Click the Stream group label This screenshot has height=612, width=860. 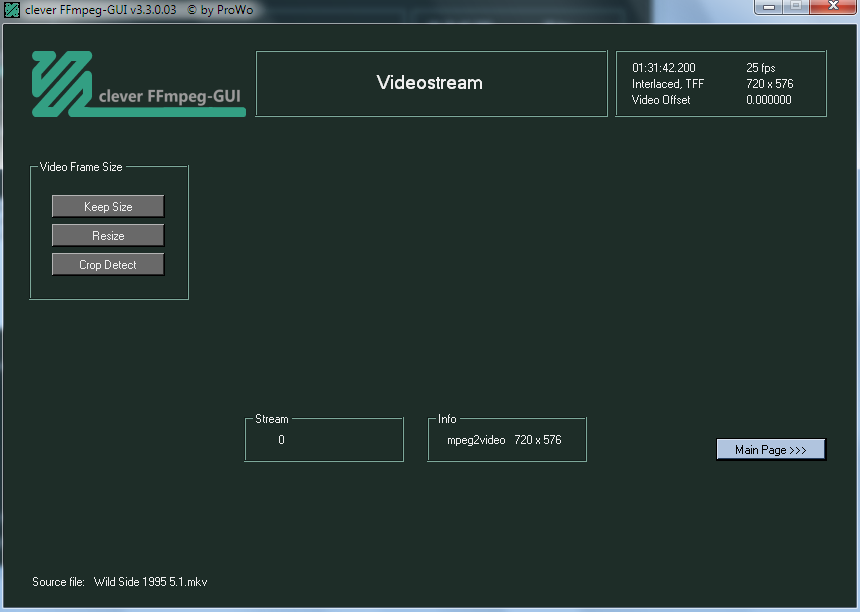(271, 419)
